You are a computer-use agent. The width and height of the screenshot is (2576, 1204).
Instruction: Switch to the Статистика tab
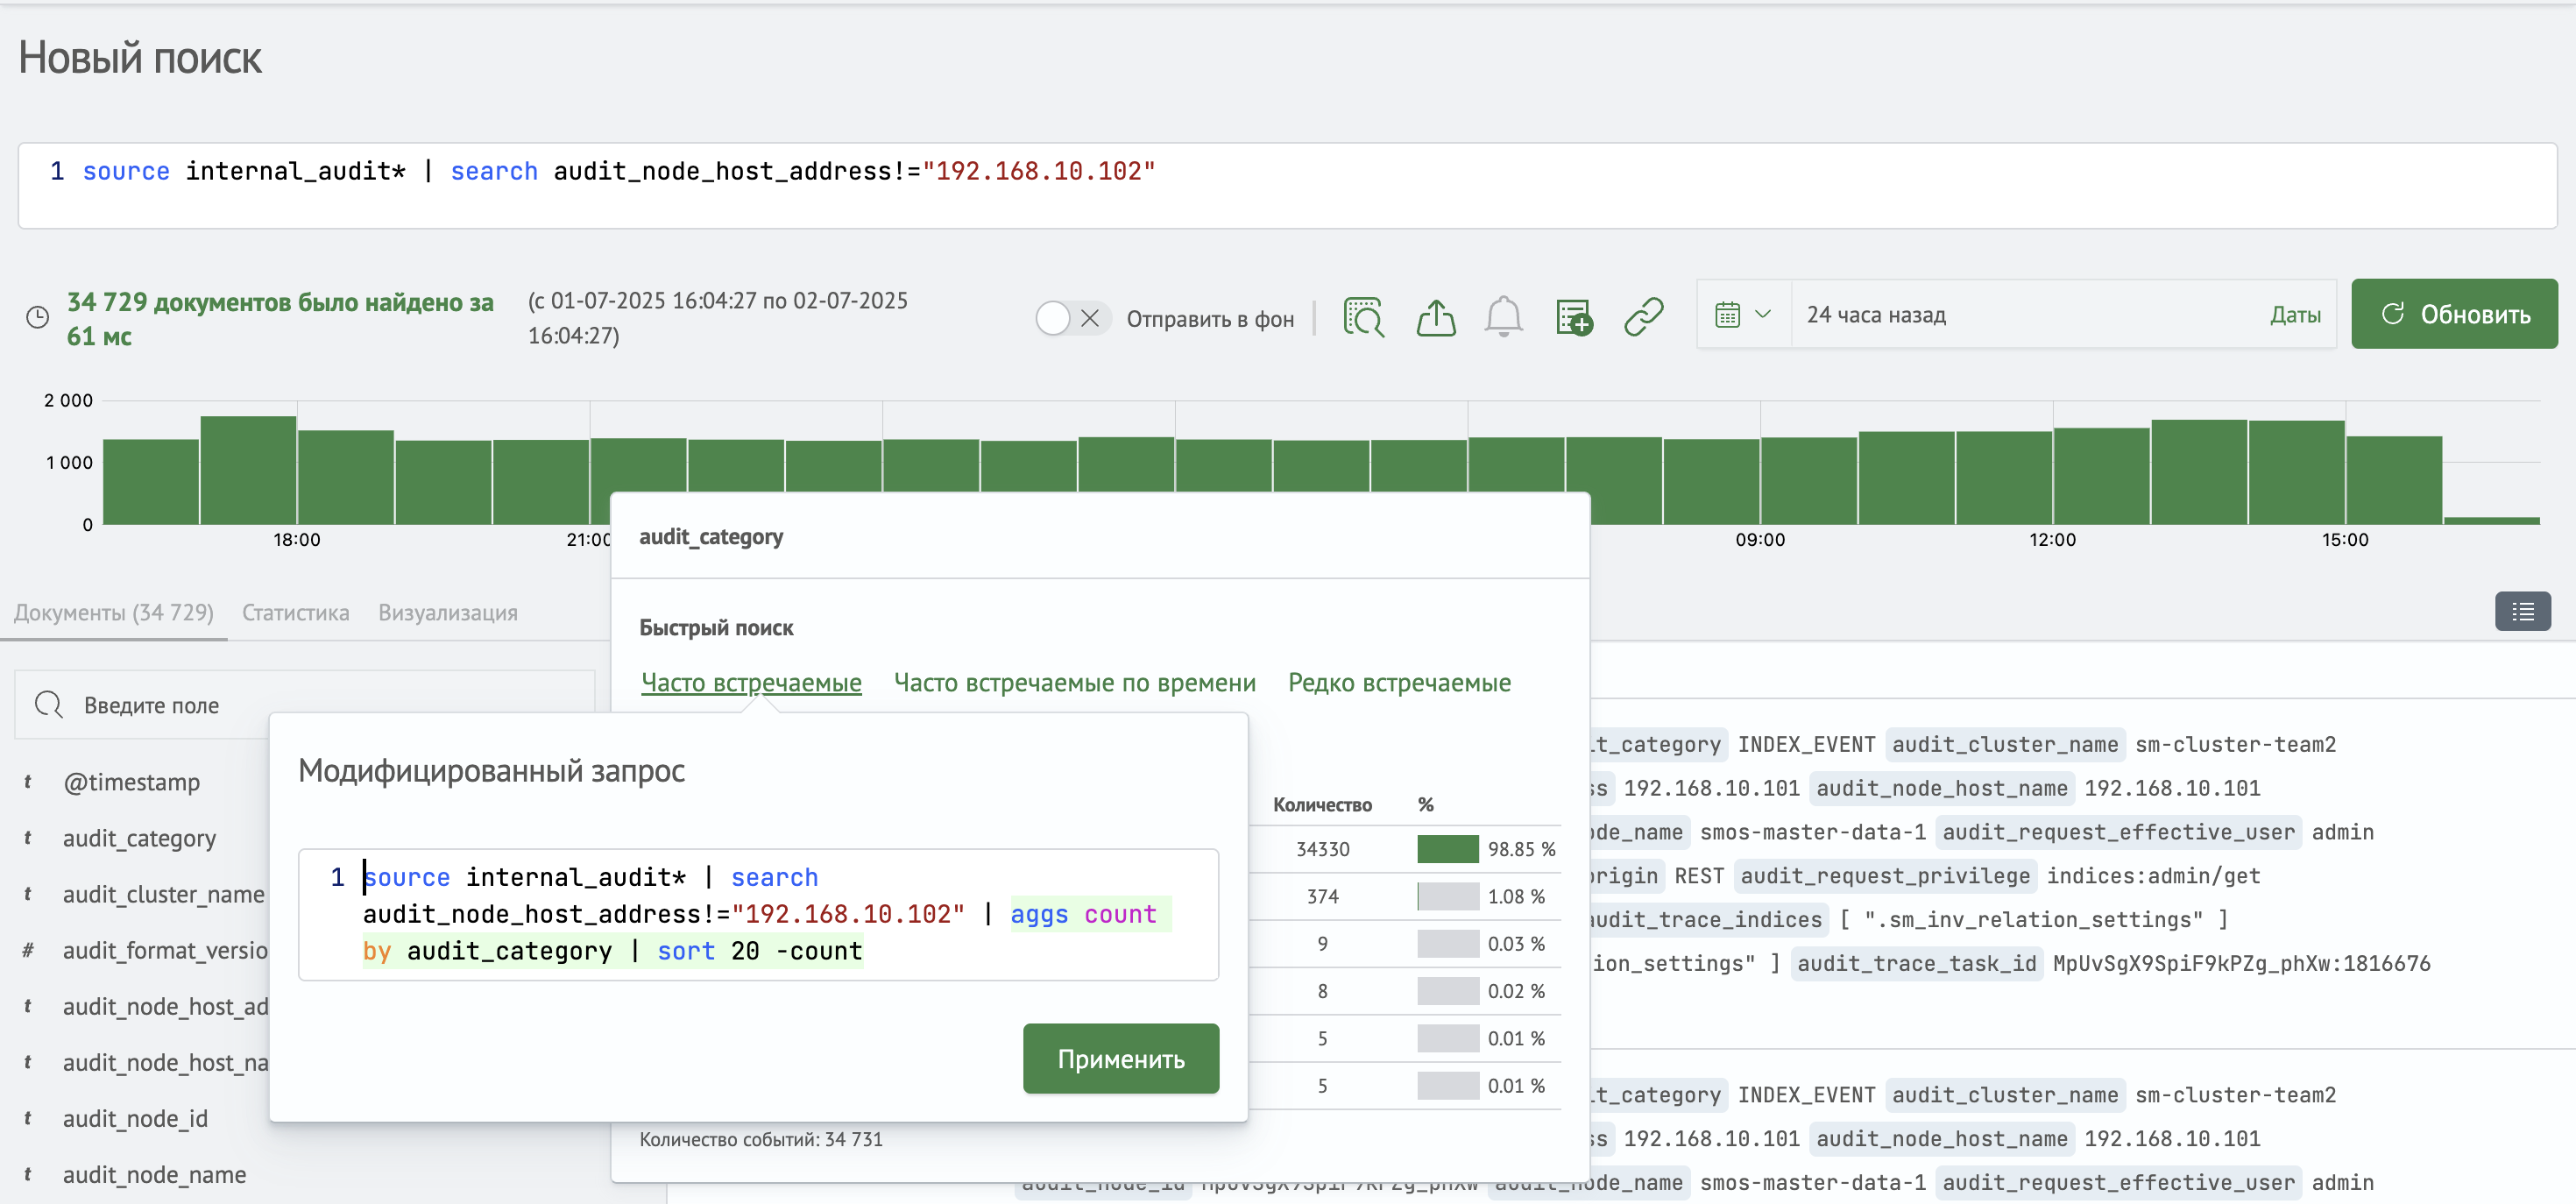[x=295, y=612]
